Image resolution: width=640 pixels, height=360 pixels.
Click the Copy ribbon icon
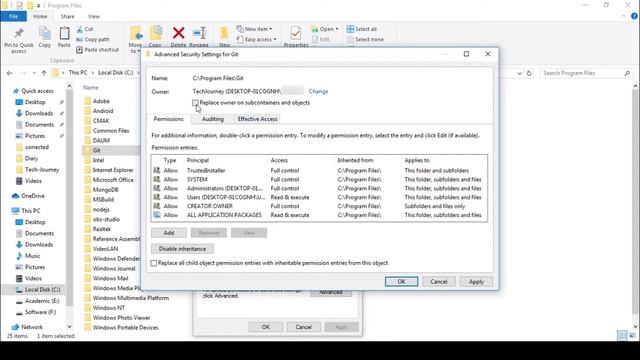coord(44,33)
